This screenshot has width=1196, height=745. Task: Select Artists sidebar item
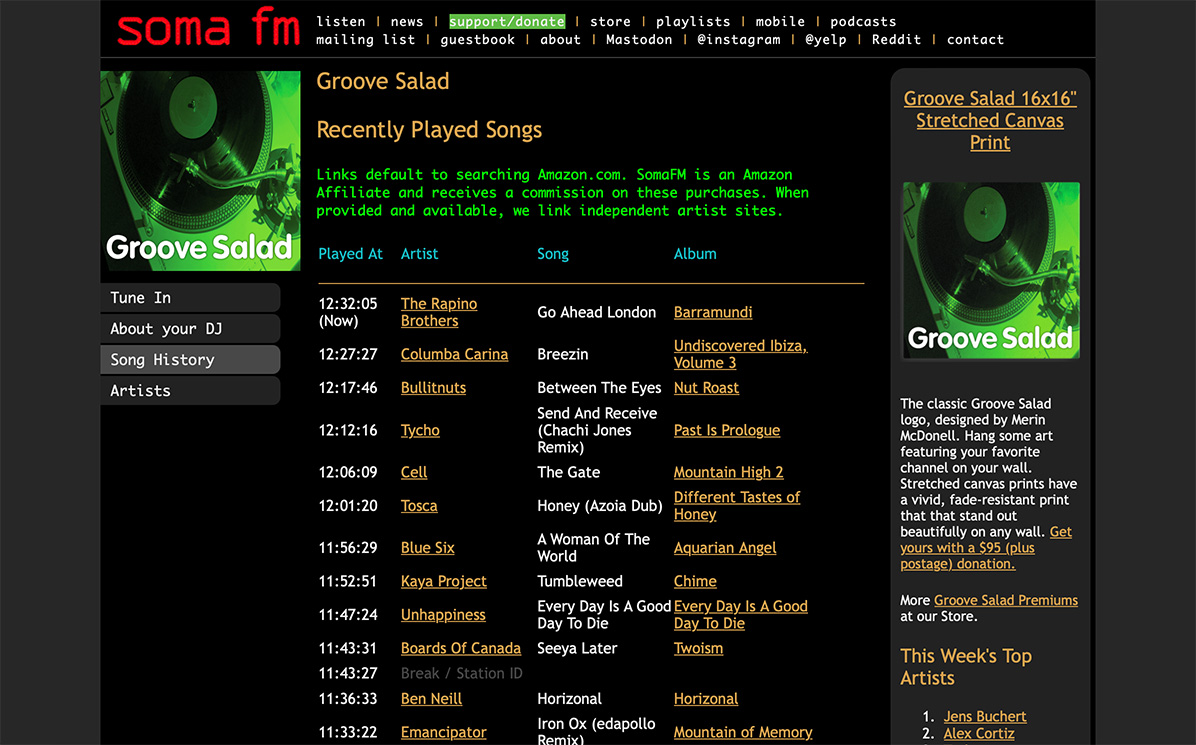click(x=190, y=390)
